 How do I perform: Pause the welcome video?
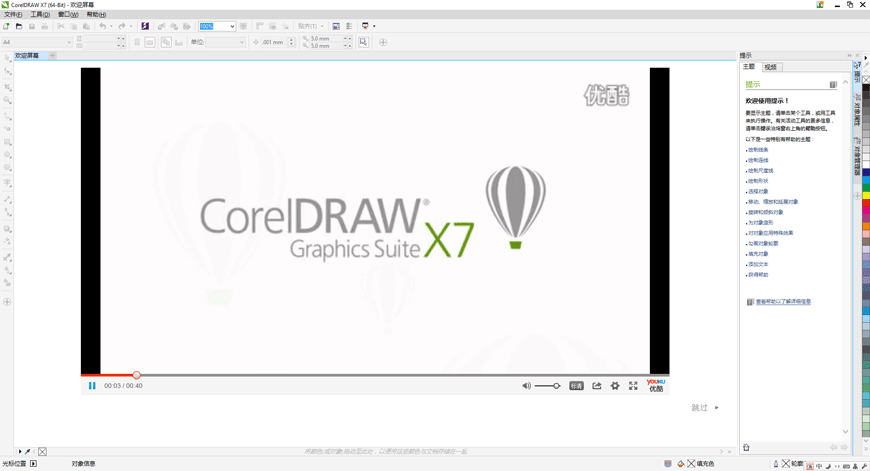click(92, 386)
